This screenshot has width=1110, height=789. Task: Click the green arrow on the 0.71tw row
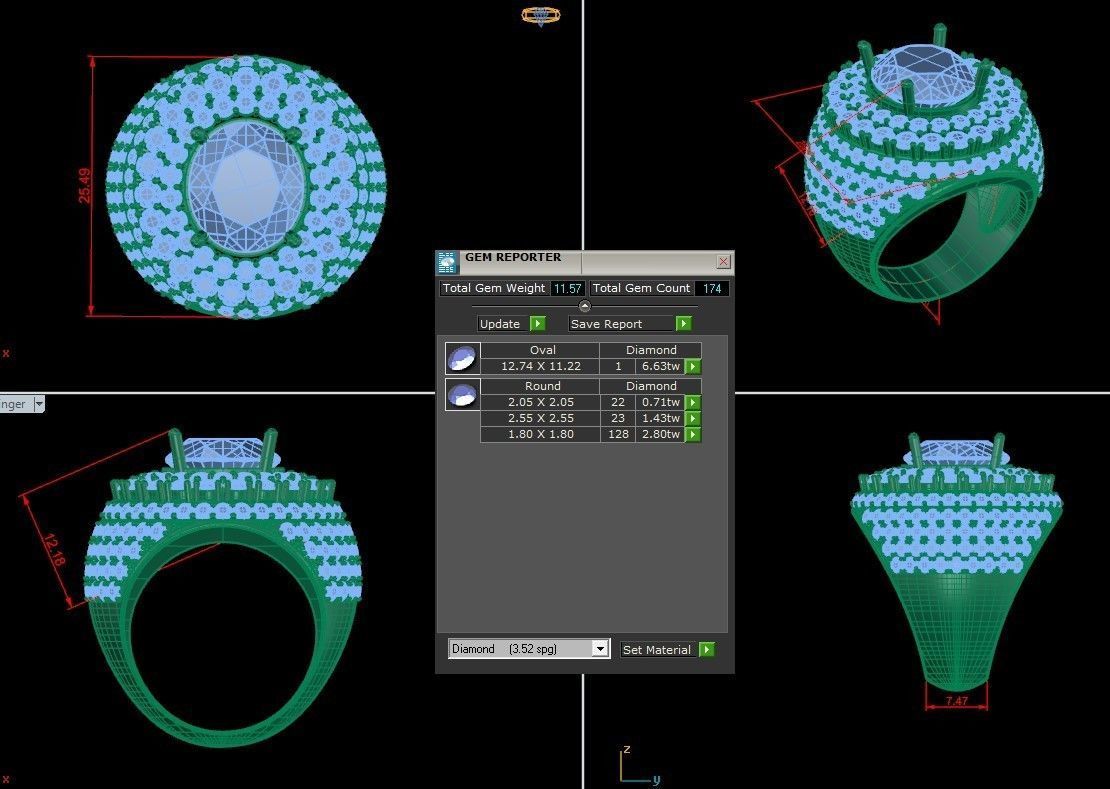692,402
